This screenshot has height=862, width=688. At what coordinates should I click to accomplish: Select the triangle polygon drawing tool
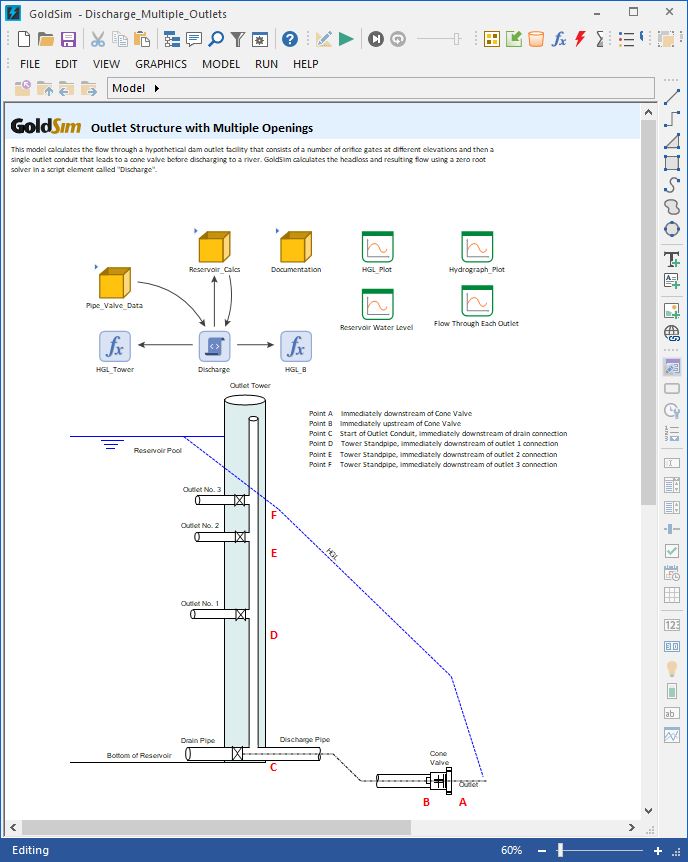tap(672, 141)
